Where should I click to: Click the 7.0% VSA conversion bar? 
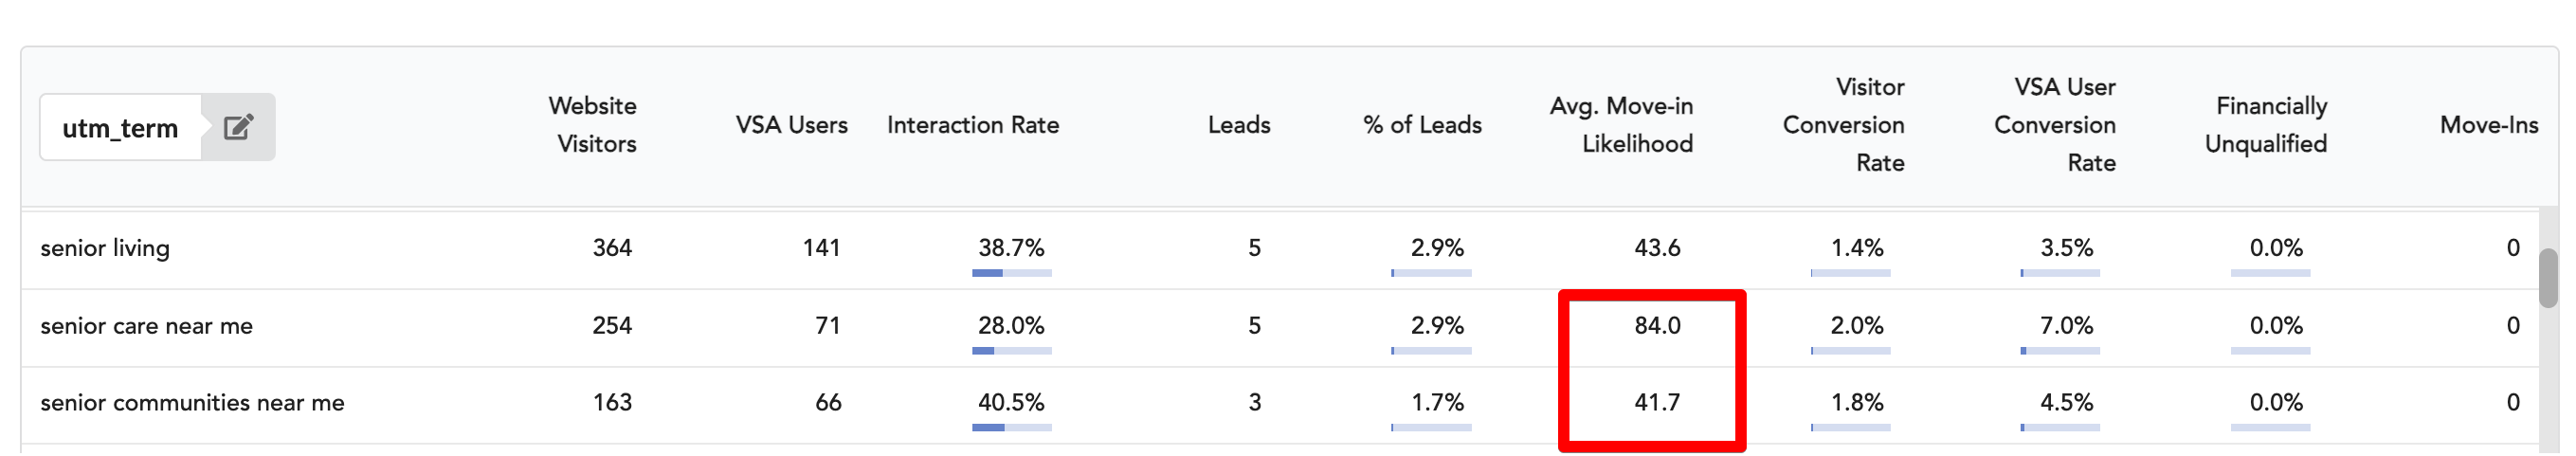click(2059, 351)
